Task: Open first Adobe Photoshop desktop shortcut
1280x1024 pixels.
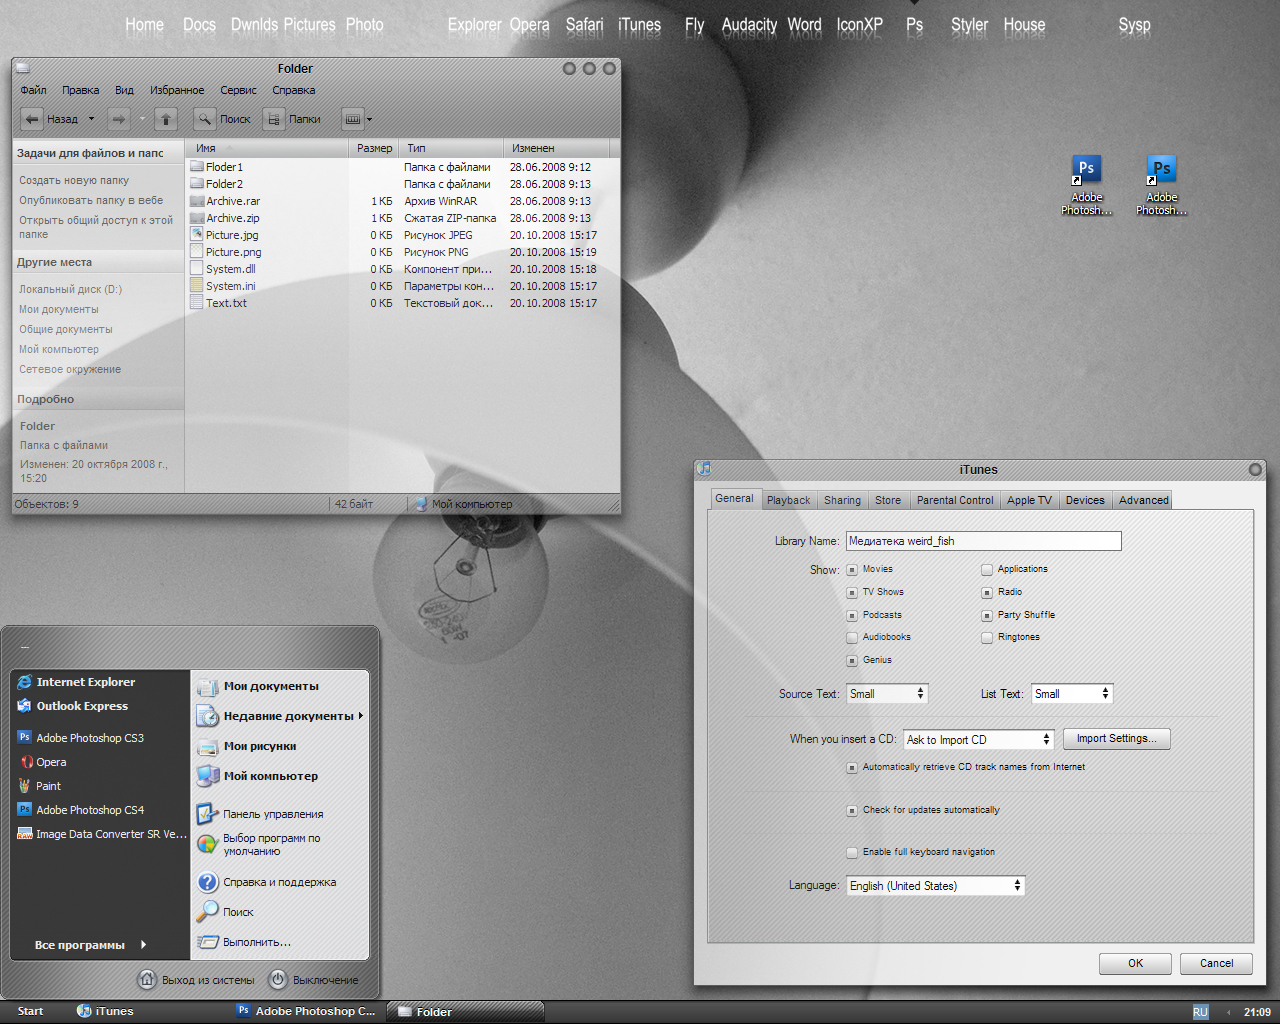Action: point(1086,185)
